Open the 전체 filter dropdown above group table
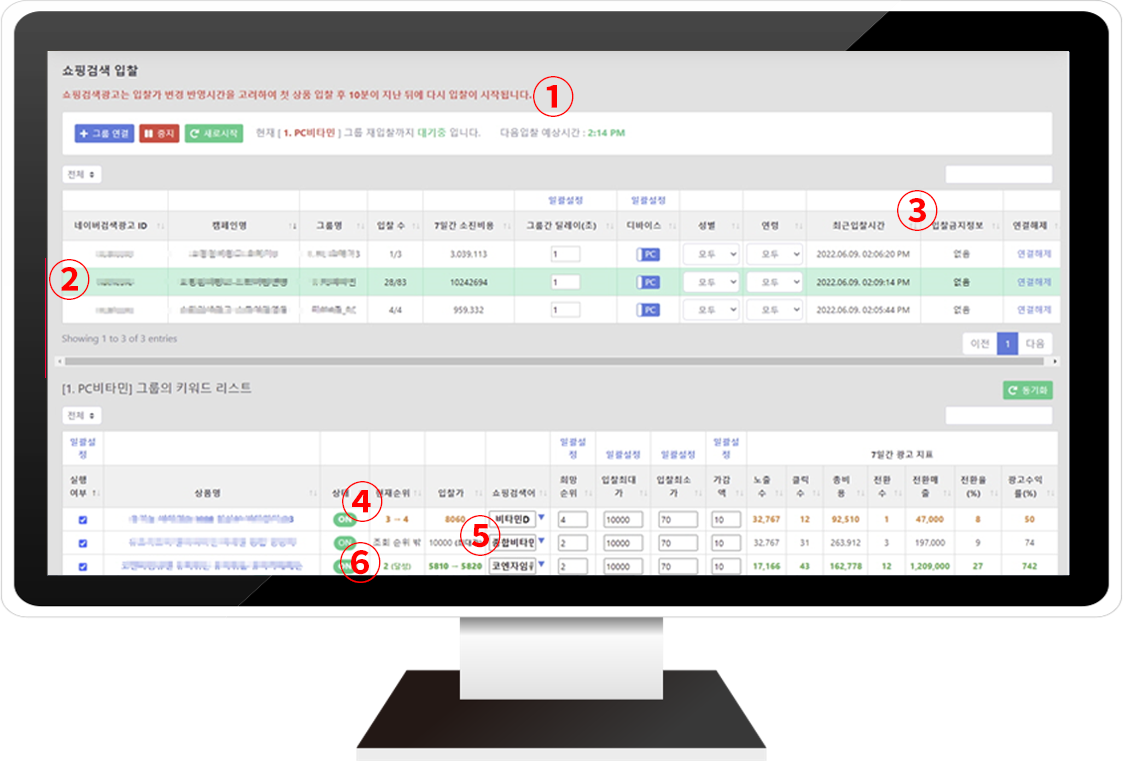 coord(81,175)
